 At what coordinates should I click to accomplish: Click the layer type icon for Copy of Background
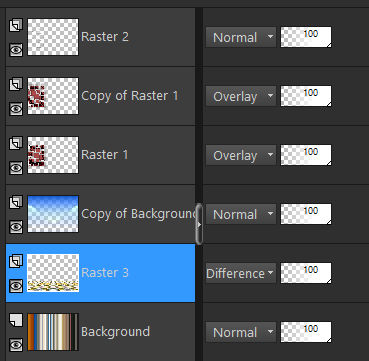pos(16,202)
